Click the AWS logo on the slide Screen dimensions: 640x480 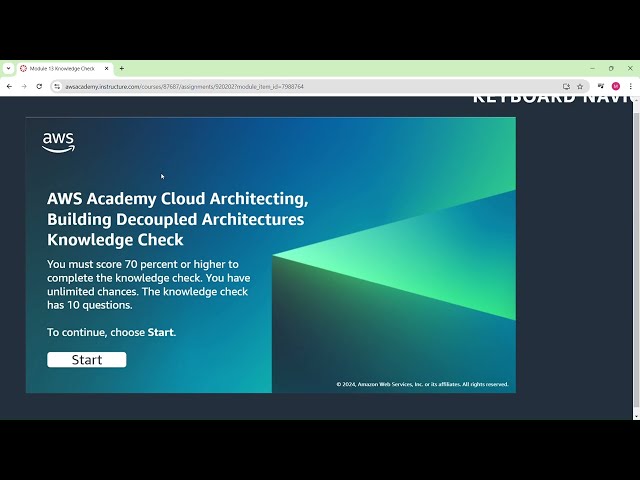pyautogui.click(x=59, y=142)
